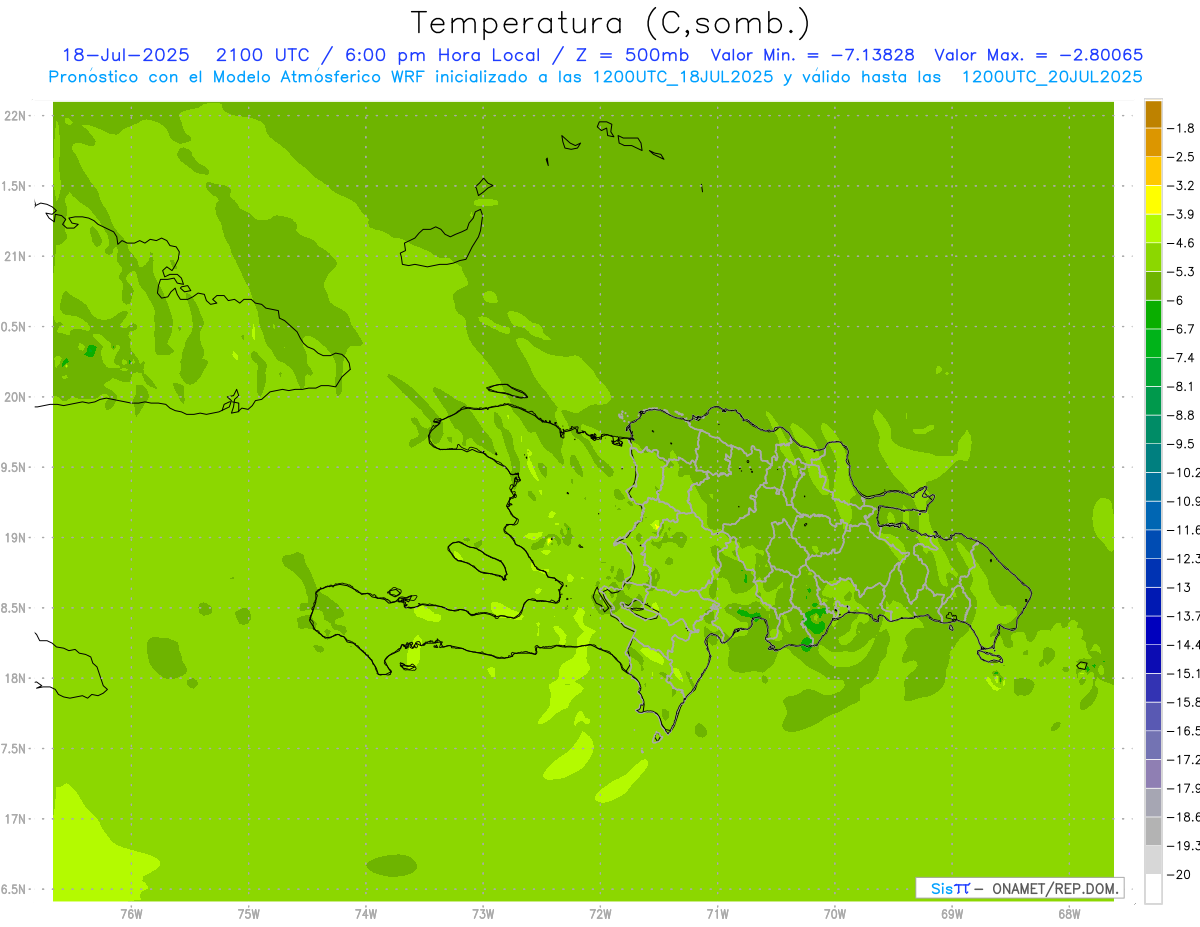This screenshot has width=1200, height=927.
Task: Click the dark orange swatch above -1.8
Action: tap(1153, 114)
